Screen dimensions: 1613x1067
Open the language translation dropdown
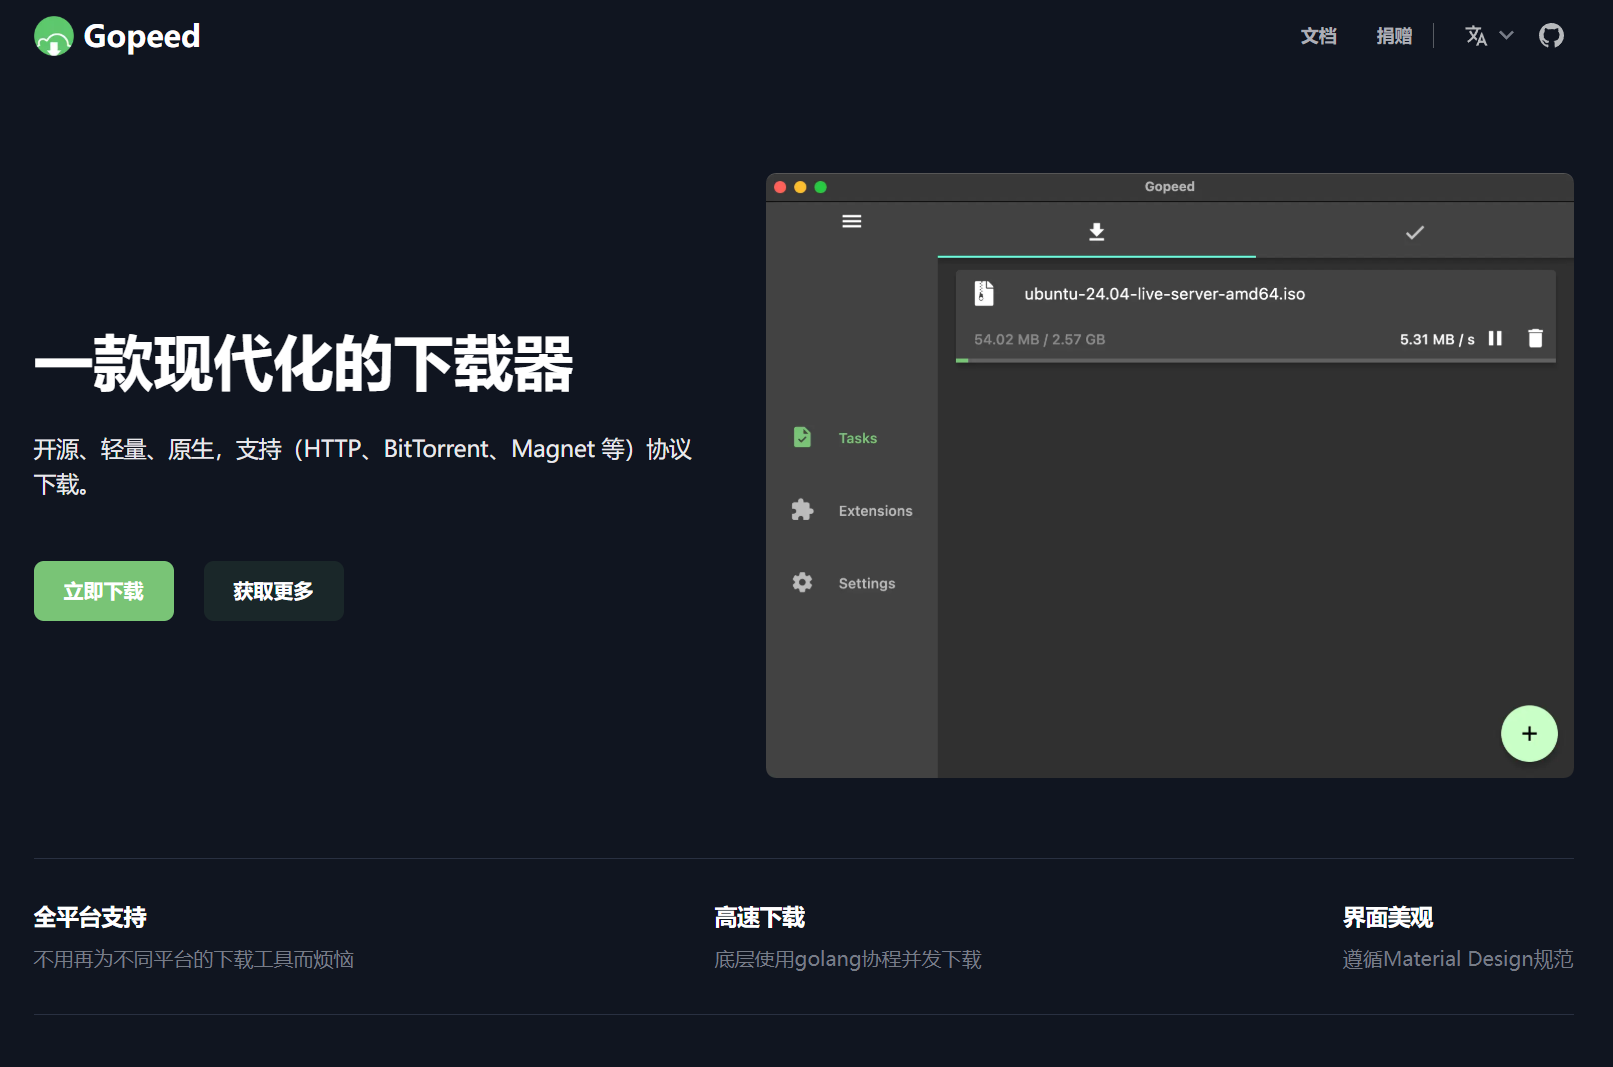pyautogui.click(x=1476, y=36)
